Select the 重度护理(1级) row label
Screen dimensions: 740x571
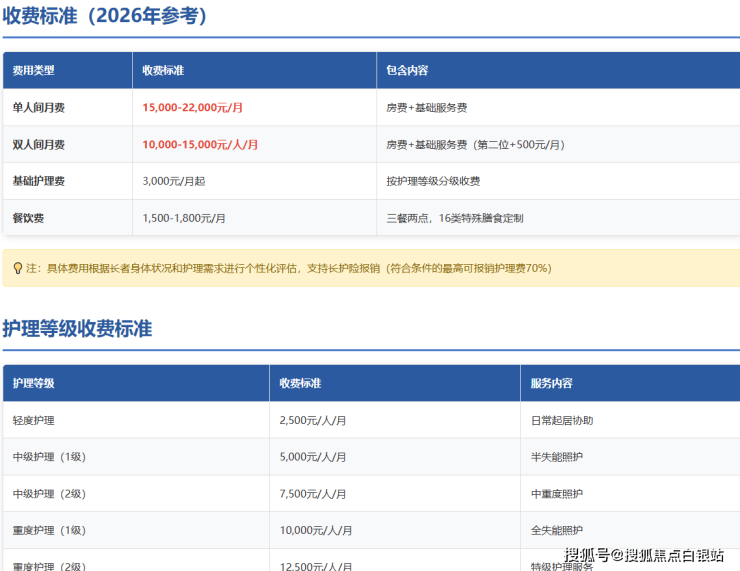(x=49, y=530)
